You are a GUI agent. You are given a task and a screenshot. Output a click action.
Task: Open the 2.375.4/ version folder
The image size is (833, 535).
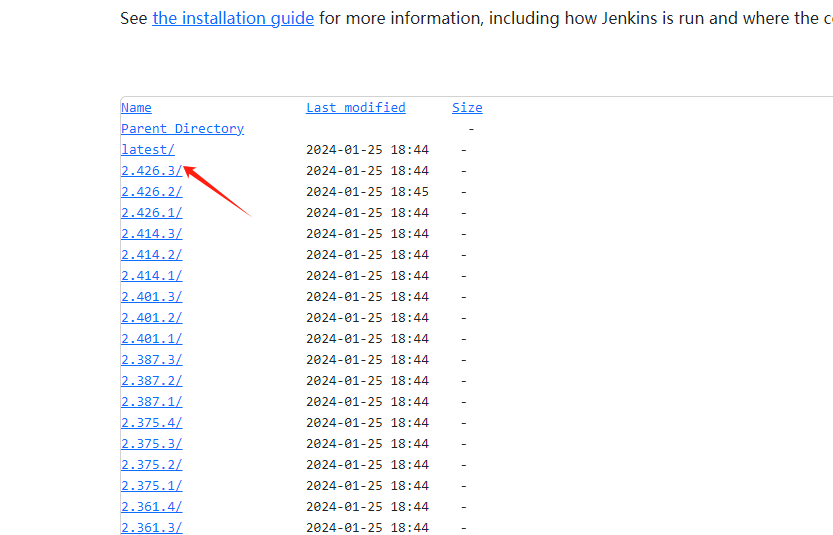151,422
